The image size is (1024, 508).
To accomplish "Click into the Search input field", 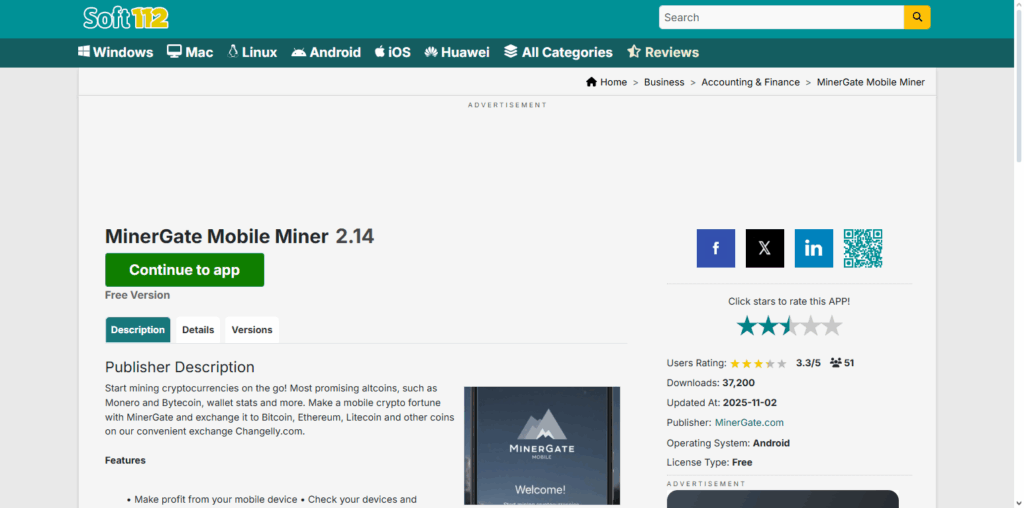I will point(781,17).
